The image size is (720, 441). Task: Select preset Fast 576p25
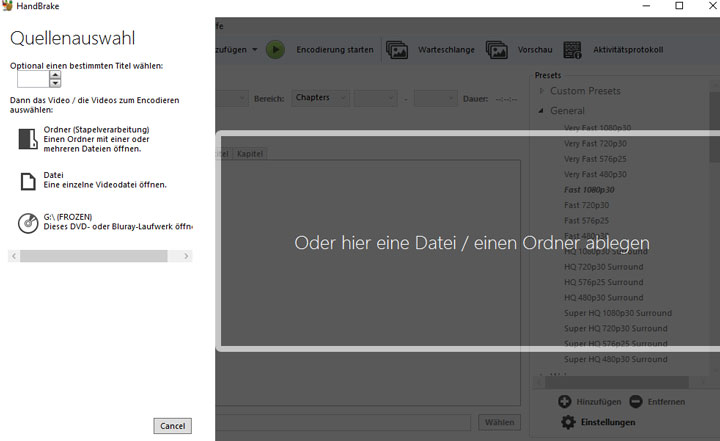[586, 220]
